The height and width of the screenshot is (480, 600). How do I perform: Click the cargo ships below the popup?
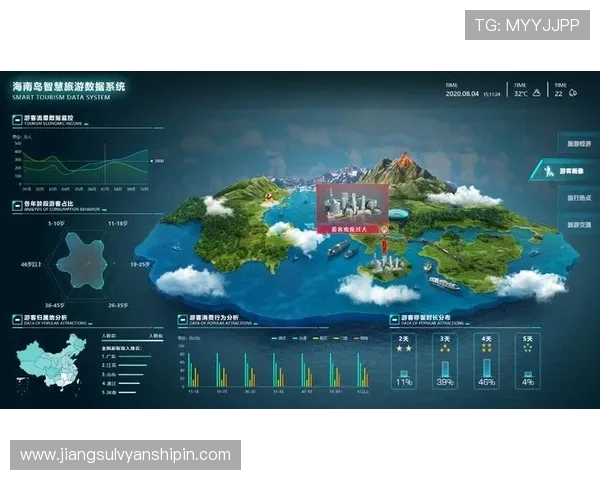click(342, 248)
